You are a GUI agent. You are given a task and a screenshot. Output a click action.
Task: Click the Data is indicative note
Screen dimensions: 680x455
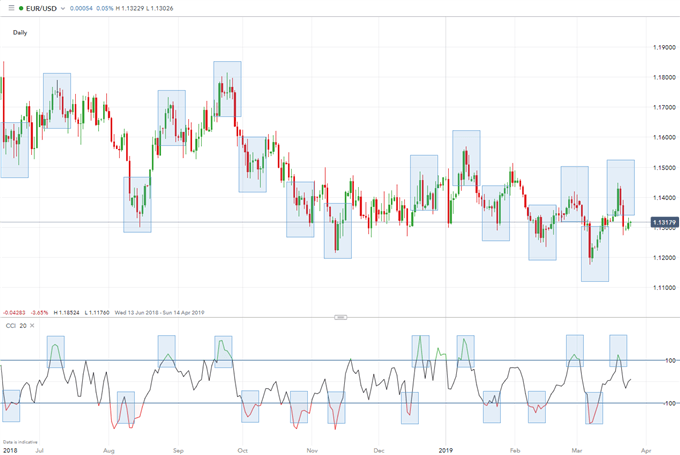[x=20, y=442]
